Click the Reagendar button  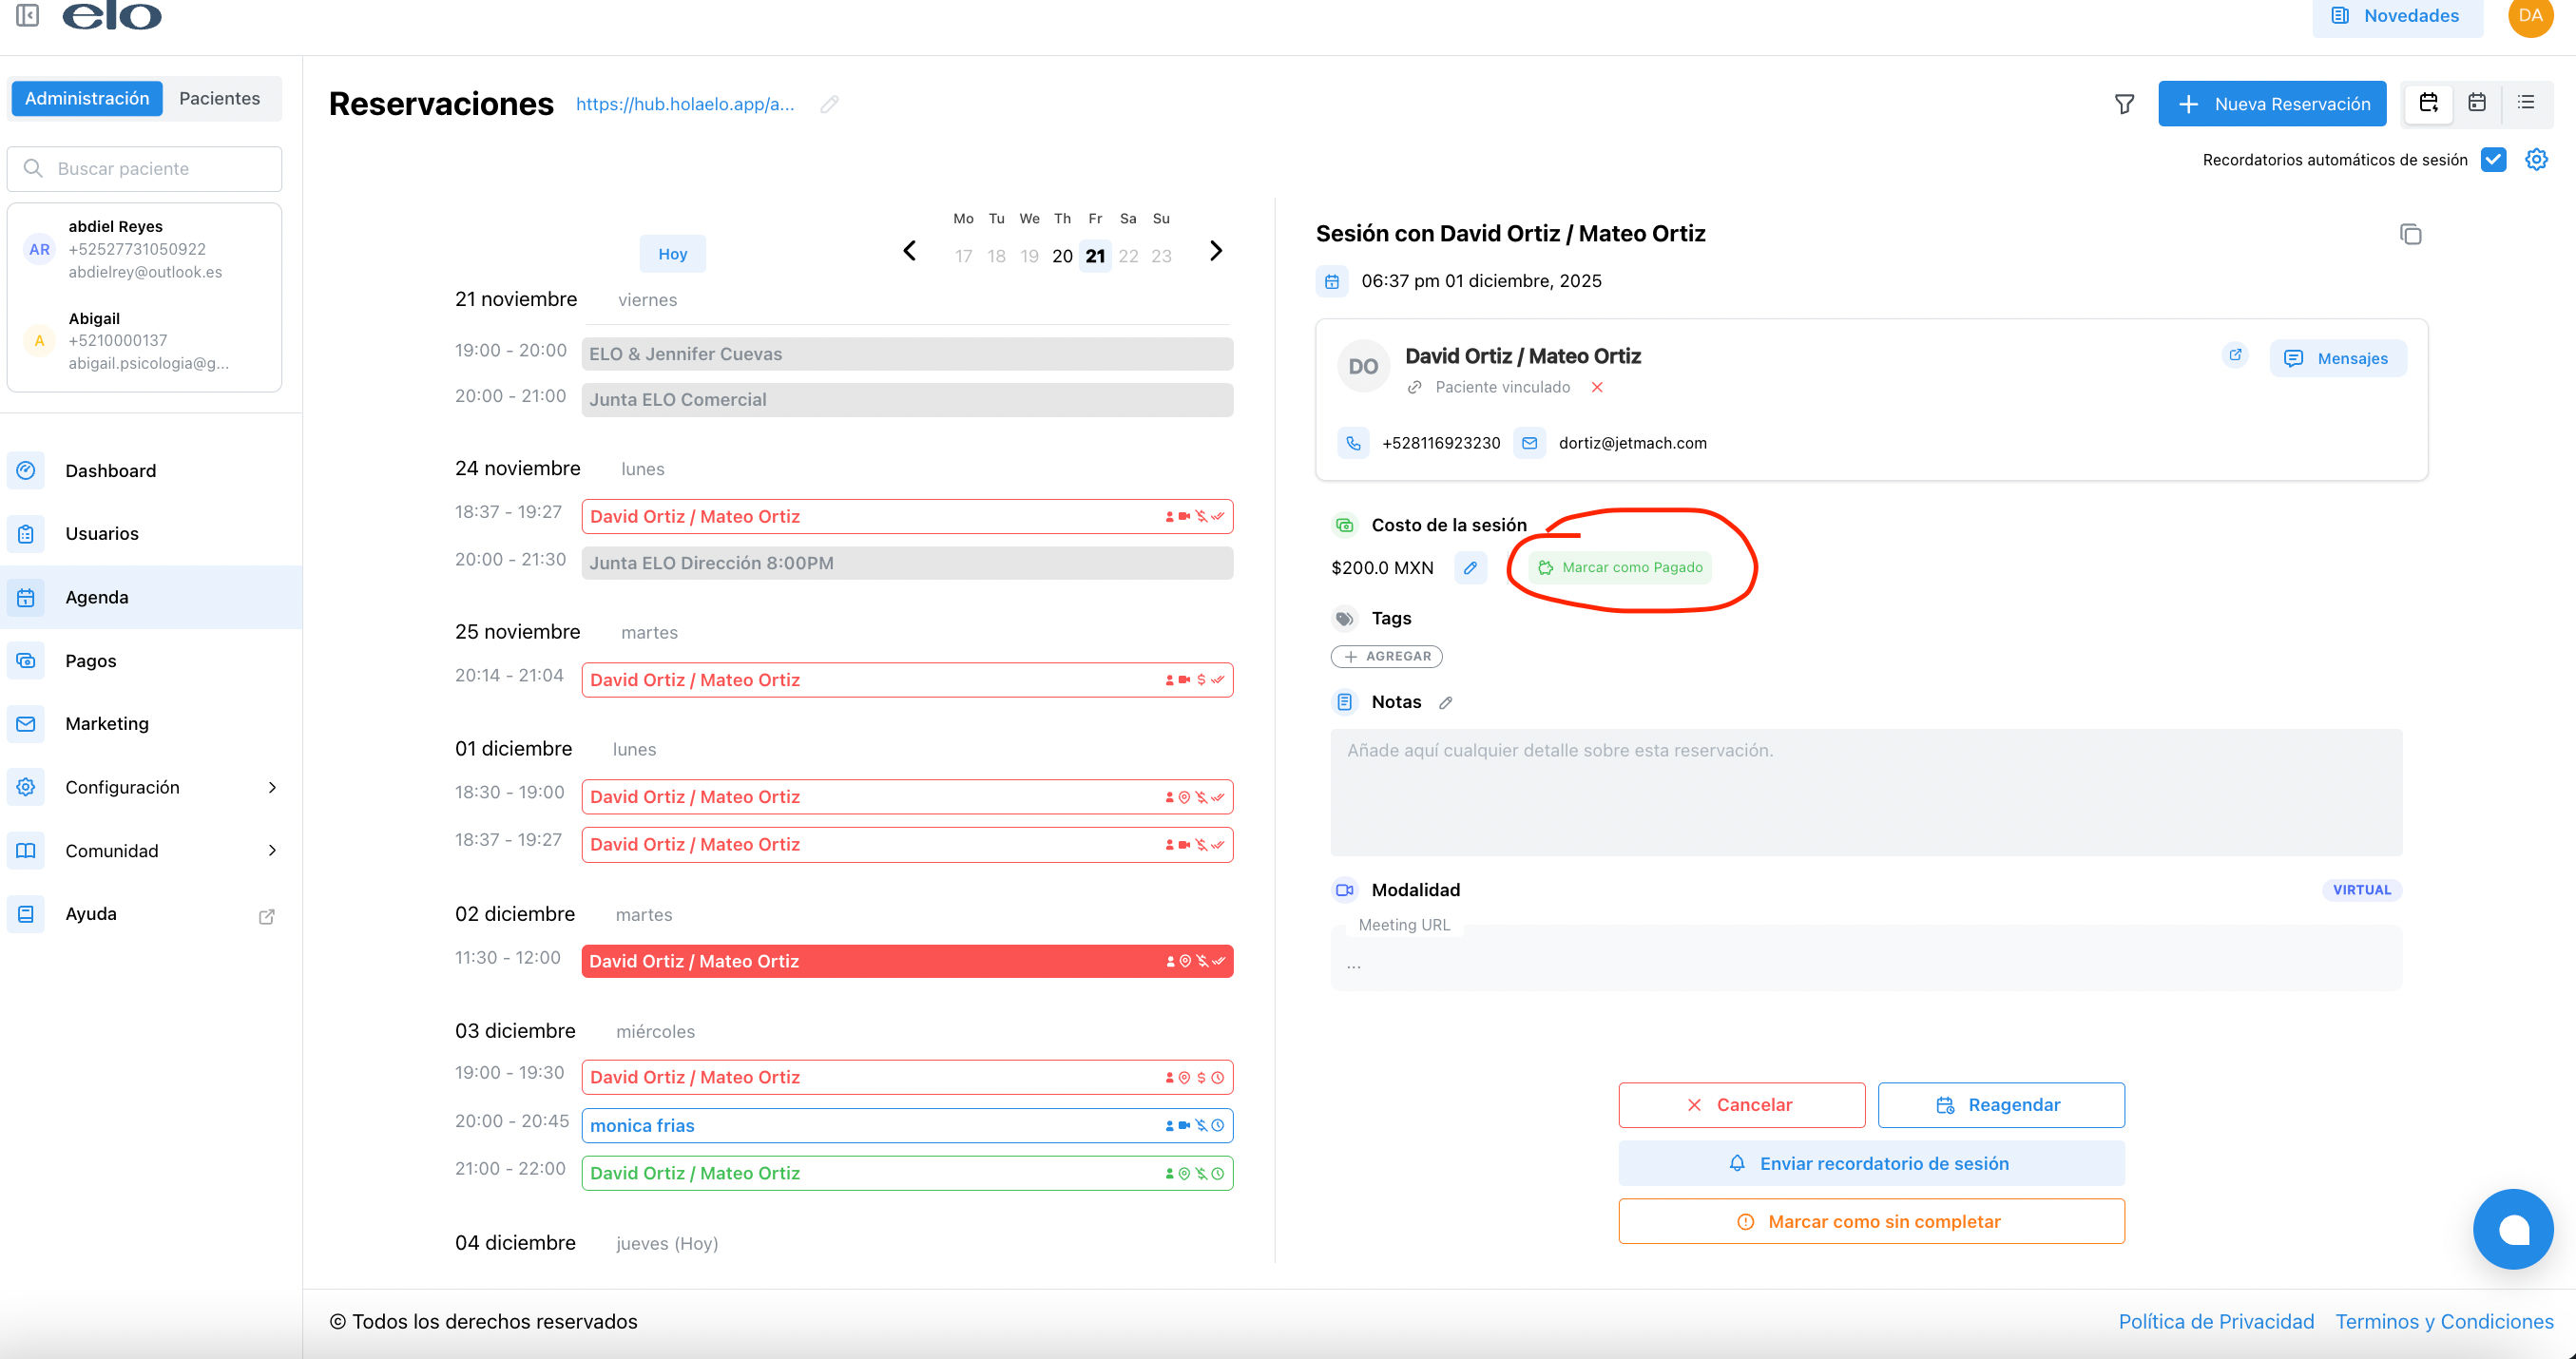tap(2000, 1105)
